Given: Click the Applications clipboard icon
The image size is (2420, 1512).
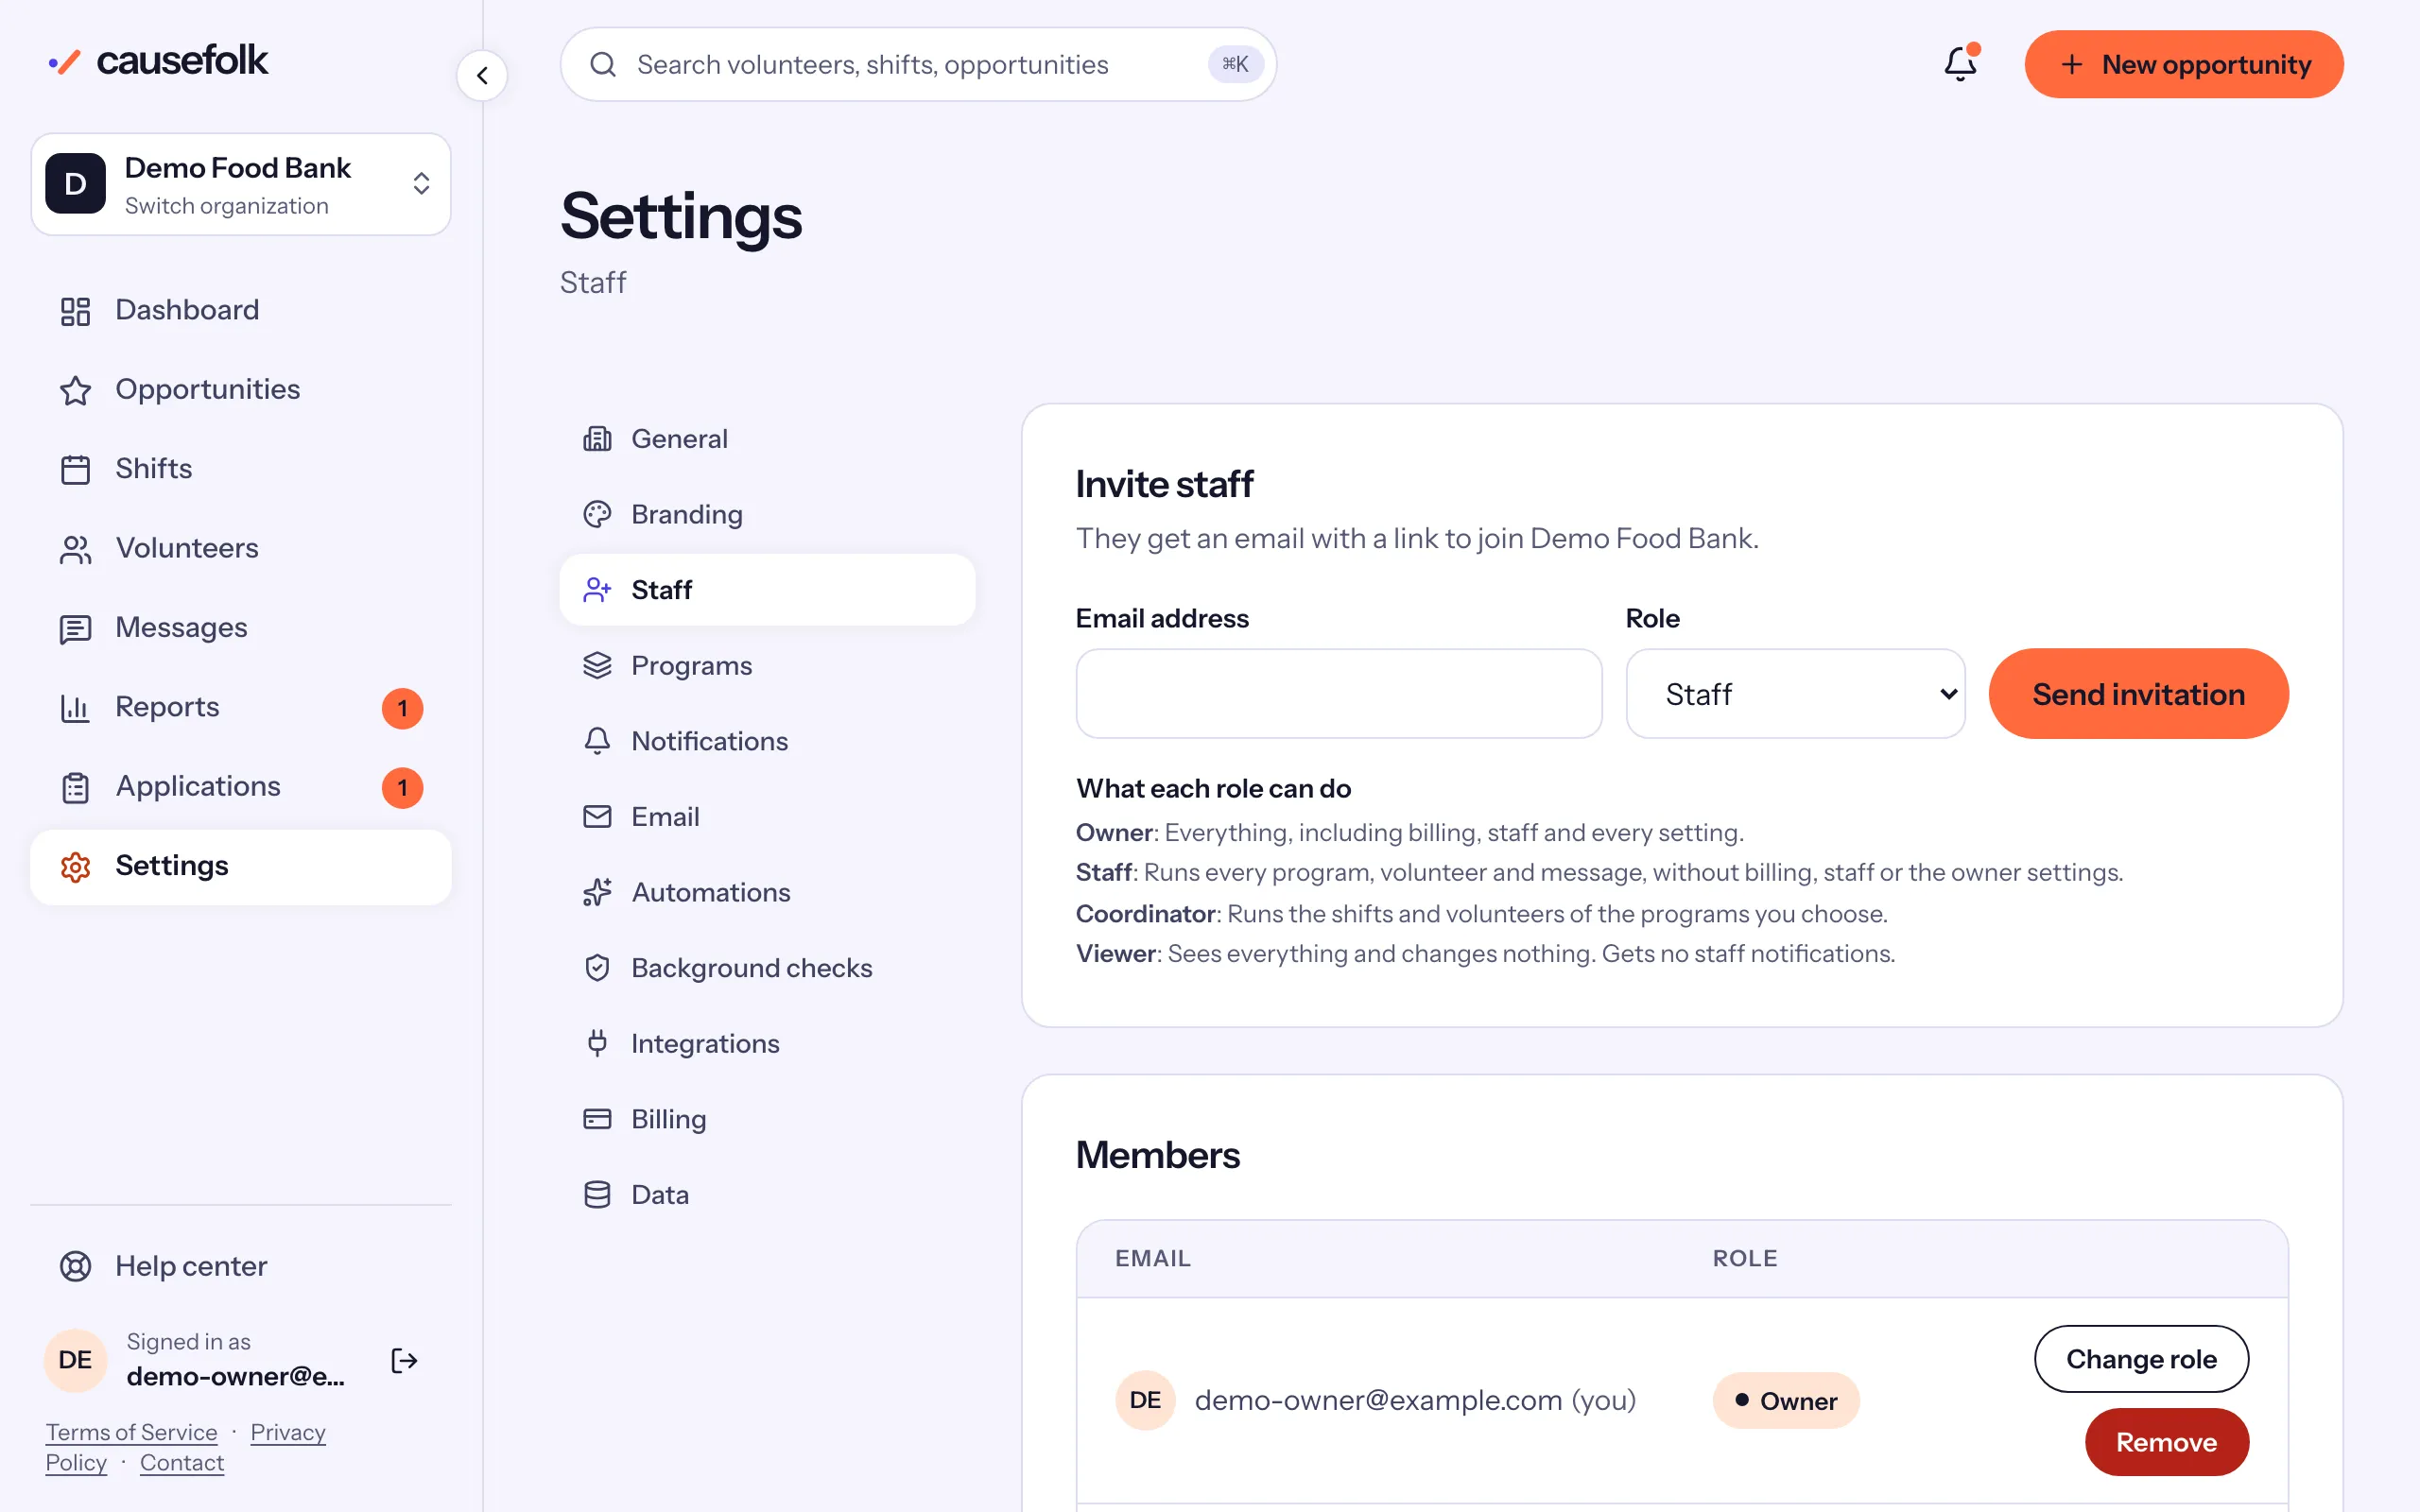Looking at the screenshot, I should pos(75,787).
